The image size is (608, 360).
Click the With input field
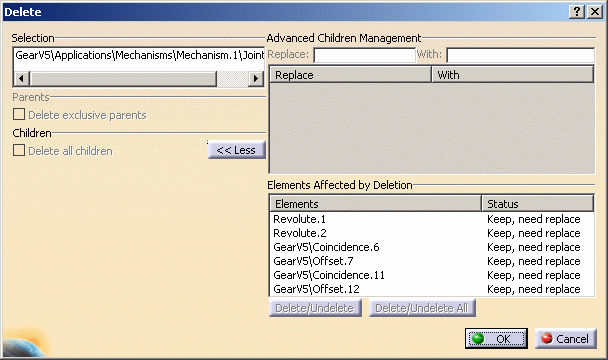pos(521,55)
